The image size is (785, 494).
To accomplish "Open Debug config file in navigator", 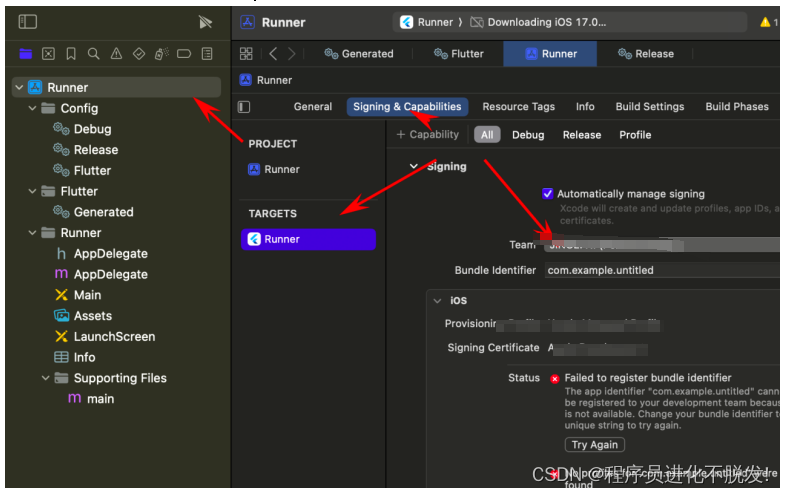I will pyautogui.click(x=83, y=129).
